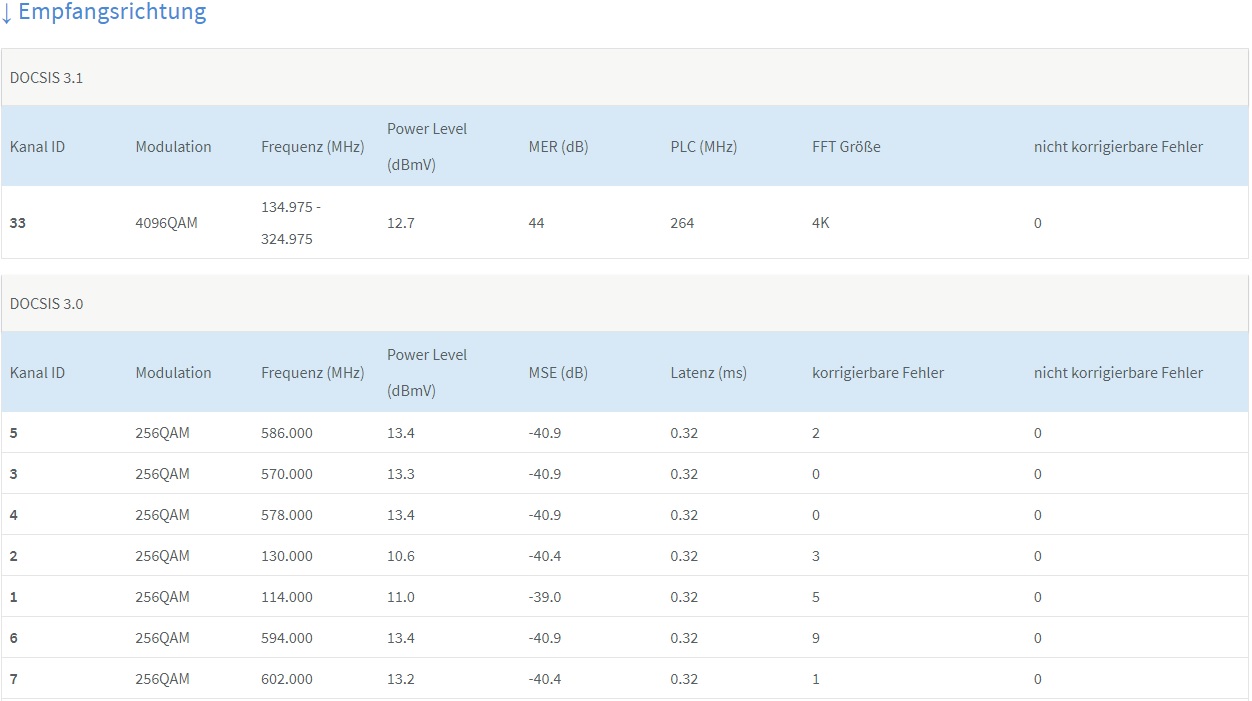Screen dimensions: 1252x701
Task: Click DOCSIS 3.0 nicht korrigierbare Fehler header
Action: tap(1119, 373)
